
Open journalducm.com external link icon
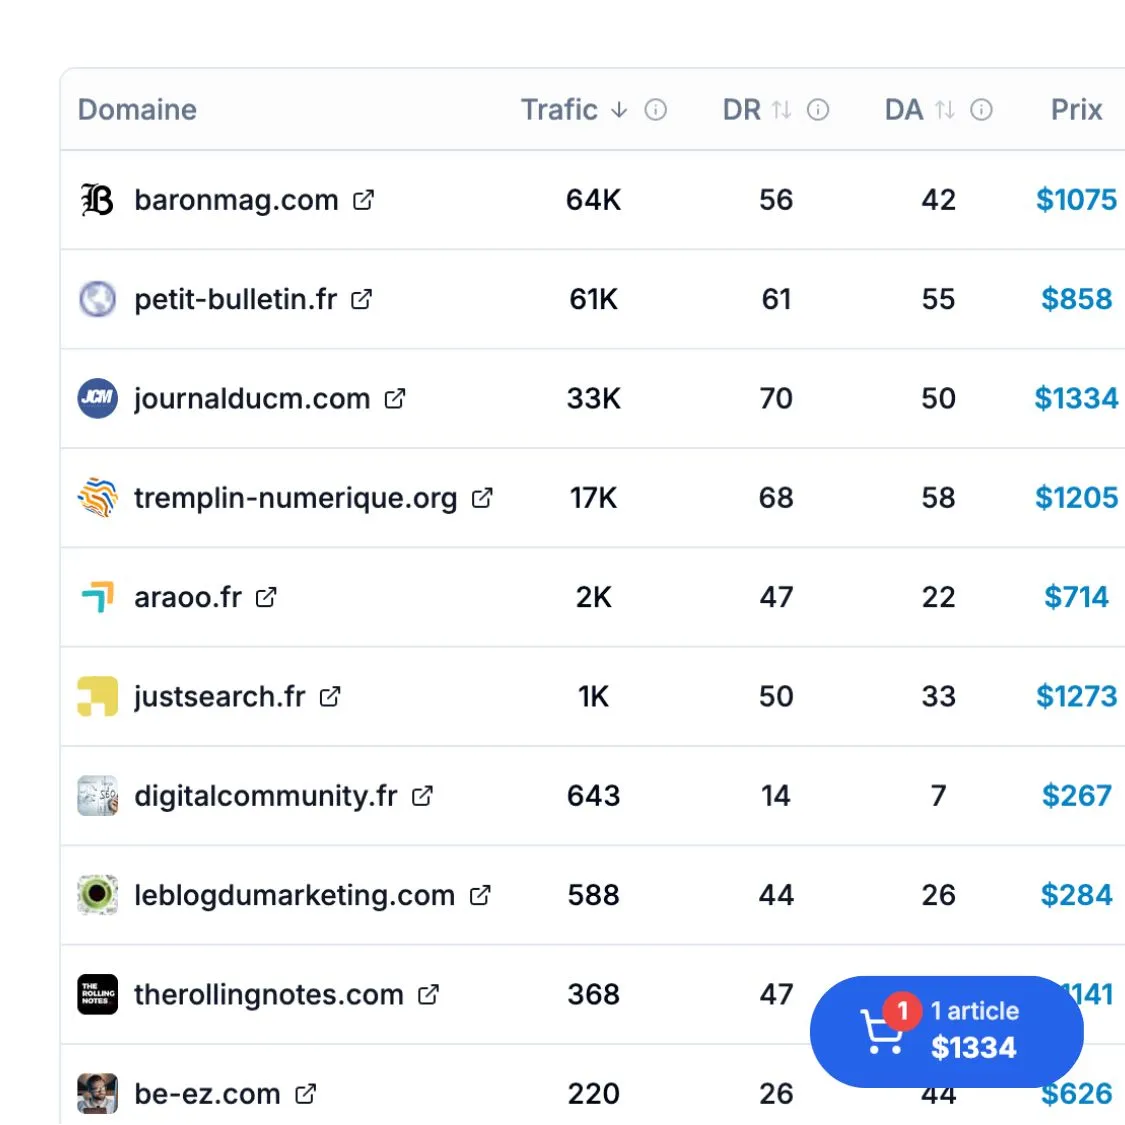395,398
